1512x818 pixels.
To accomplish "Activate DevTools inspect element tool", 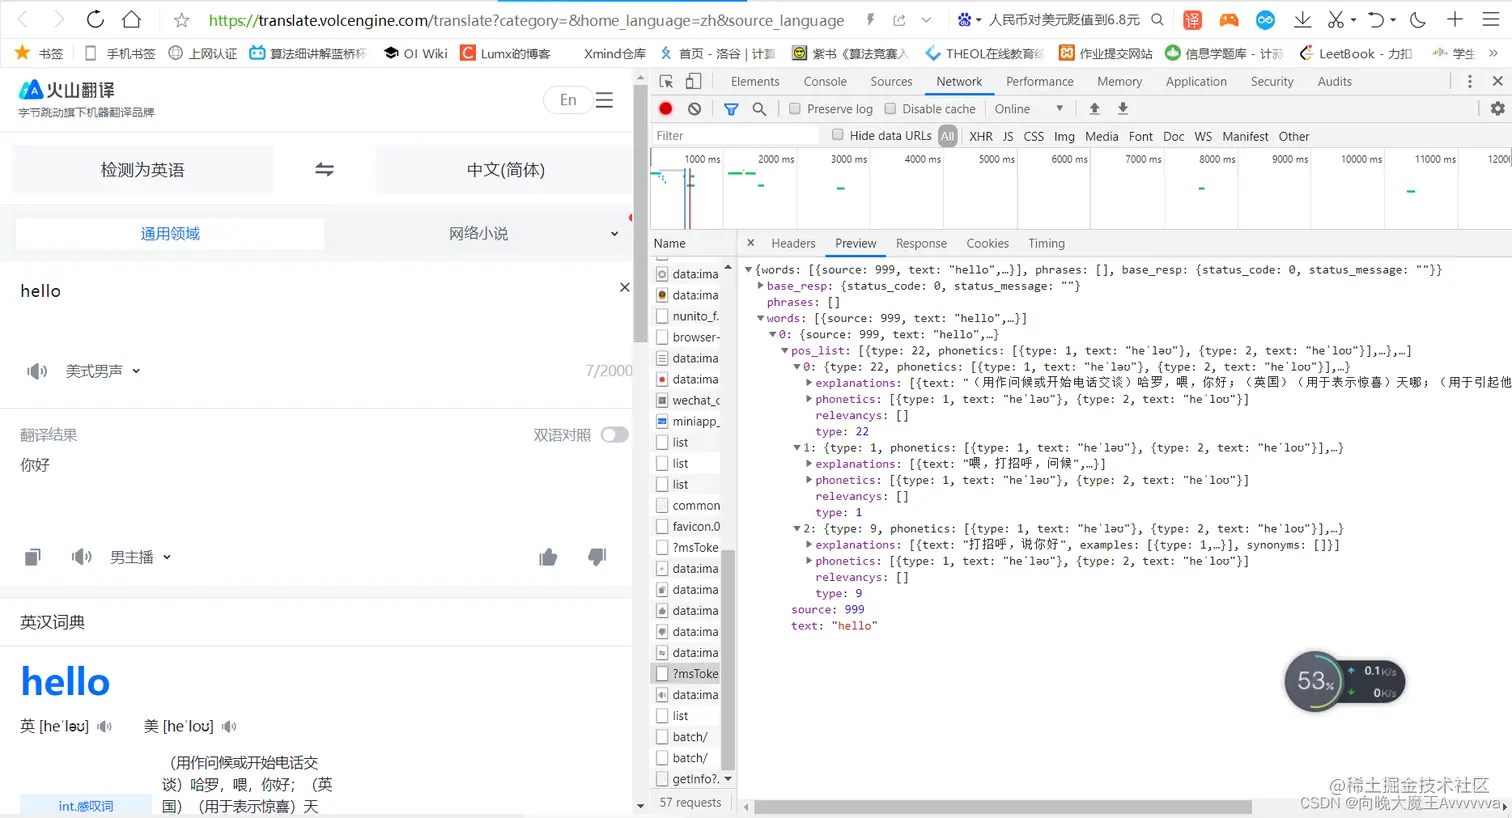I will point(666,81).
